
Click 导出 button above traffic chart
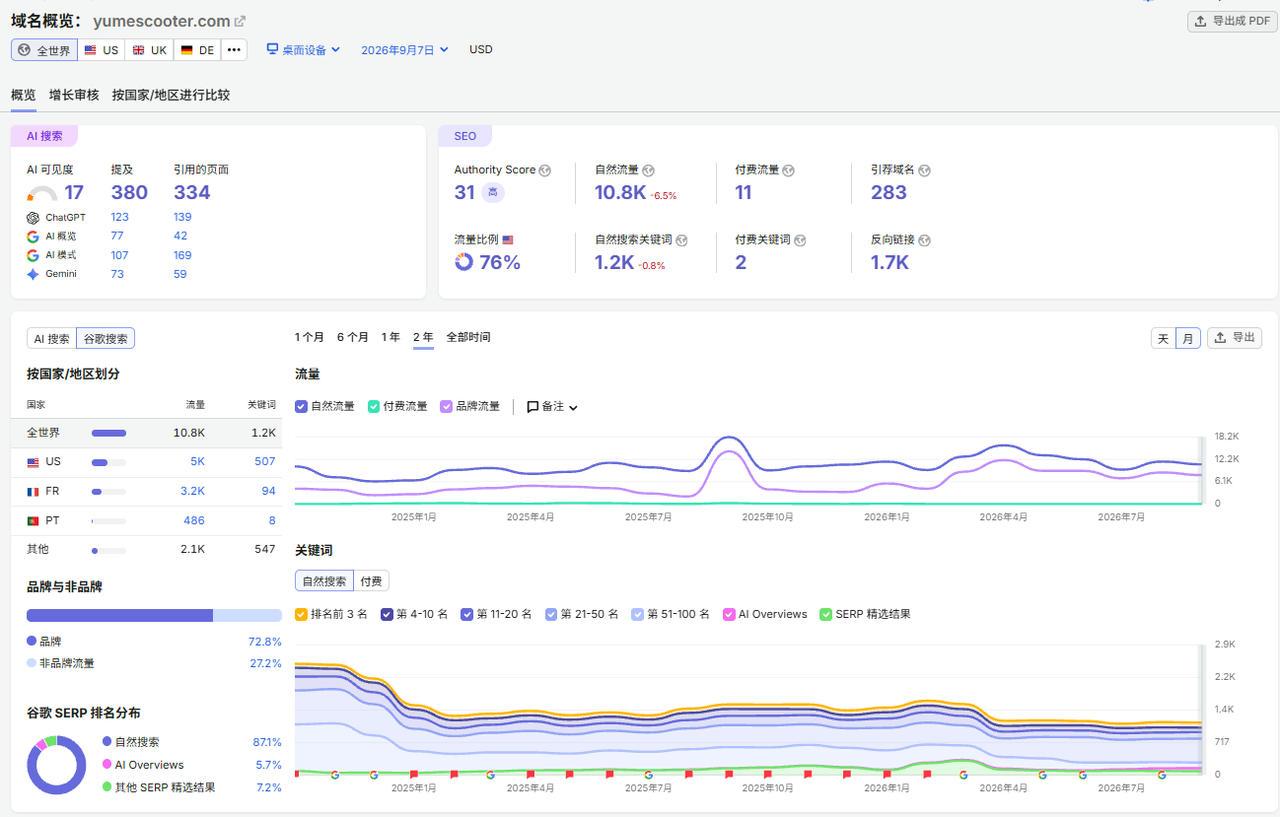pyautogui.click(x=1234, y=338)
